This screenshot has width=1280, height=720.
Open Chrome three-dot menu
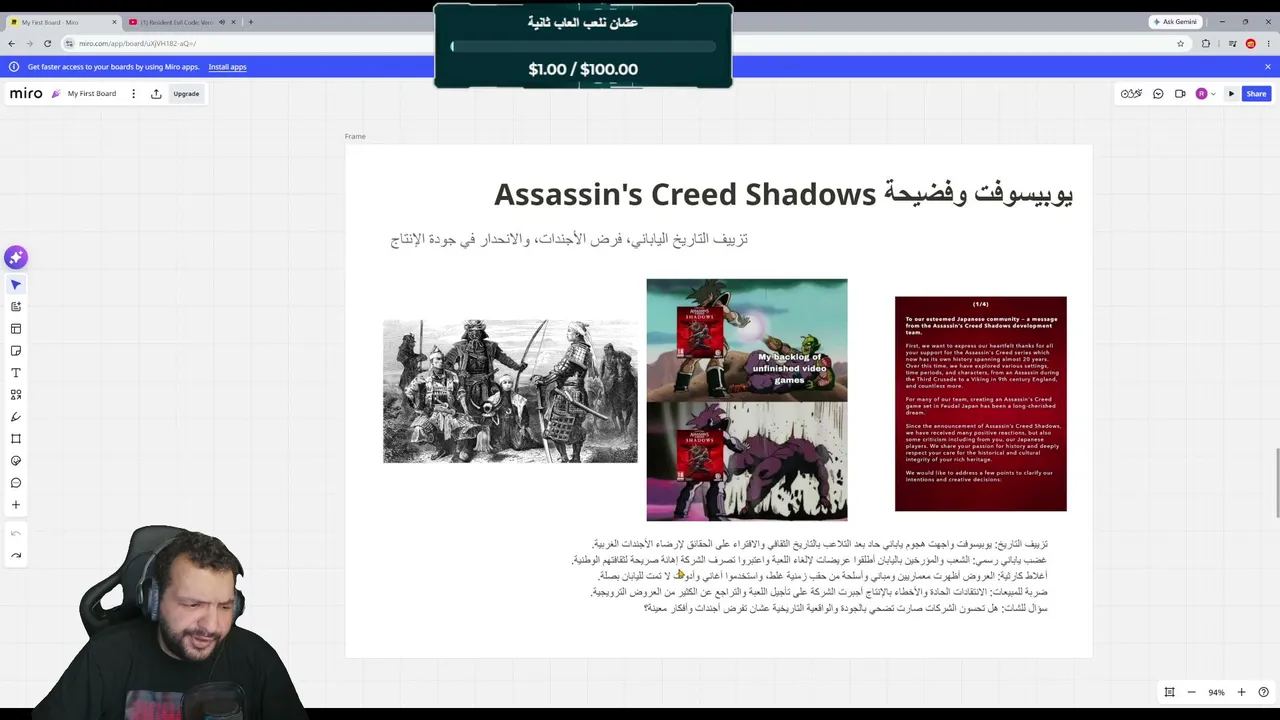tap(1267, 44)
